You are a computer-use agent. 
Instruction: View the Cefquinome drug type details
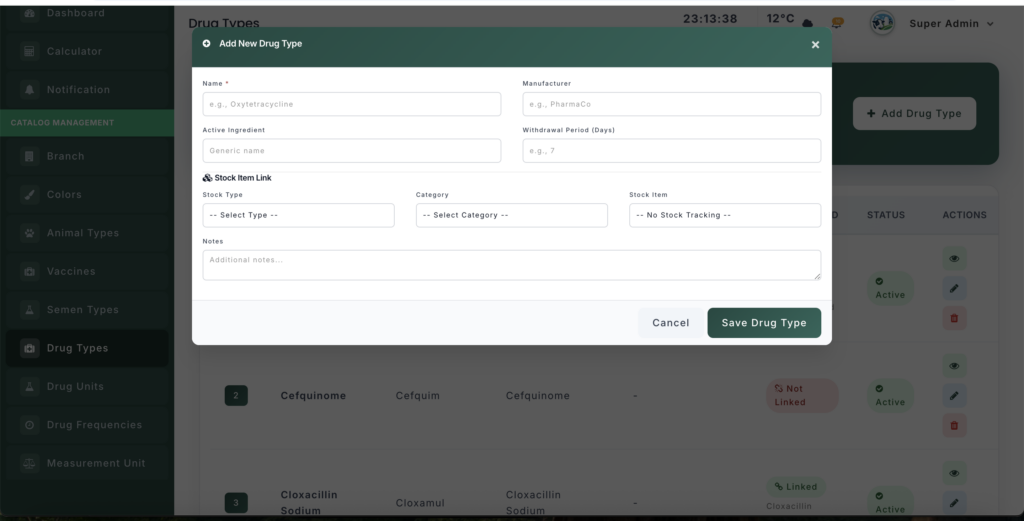pos(954,366)
